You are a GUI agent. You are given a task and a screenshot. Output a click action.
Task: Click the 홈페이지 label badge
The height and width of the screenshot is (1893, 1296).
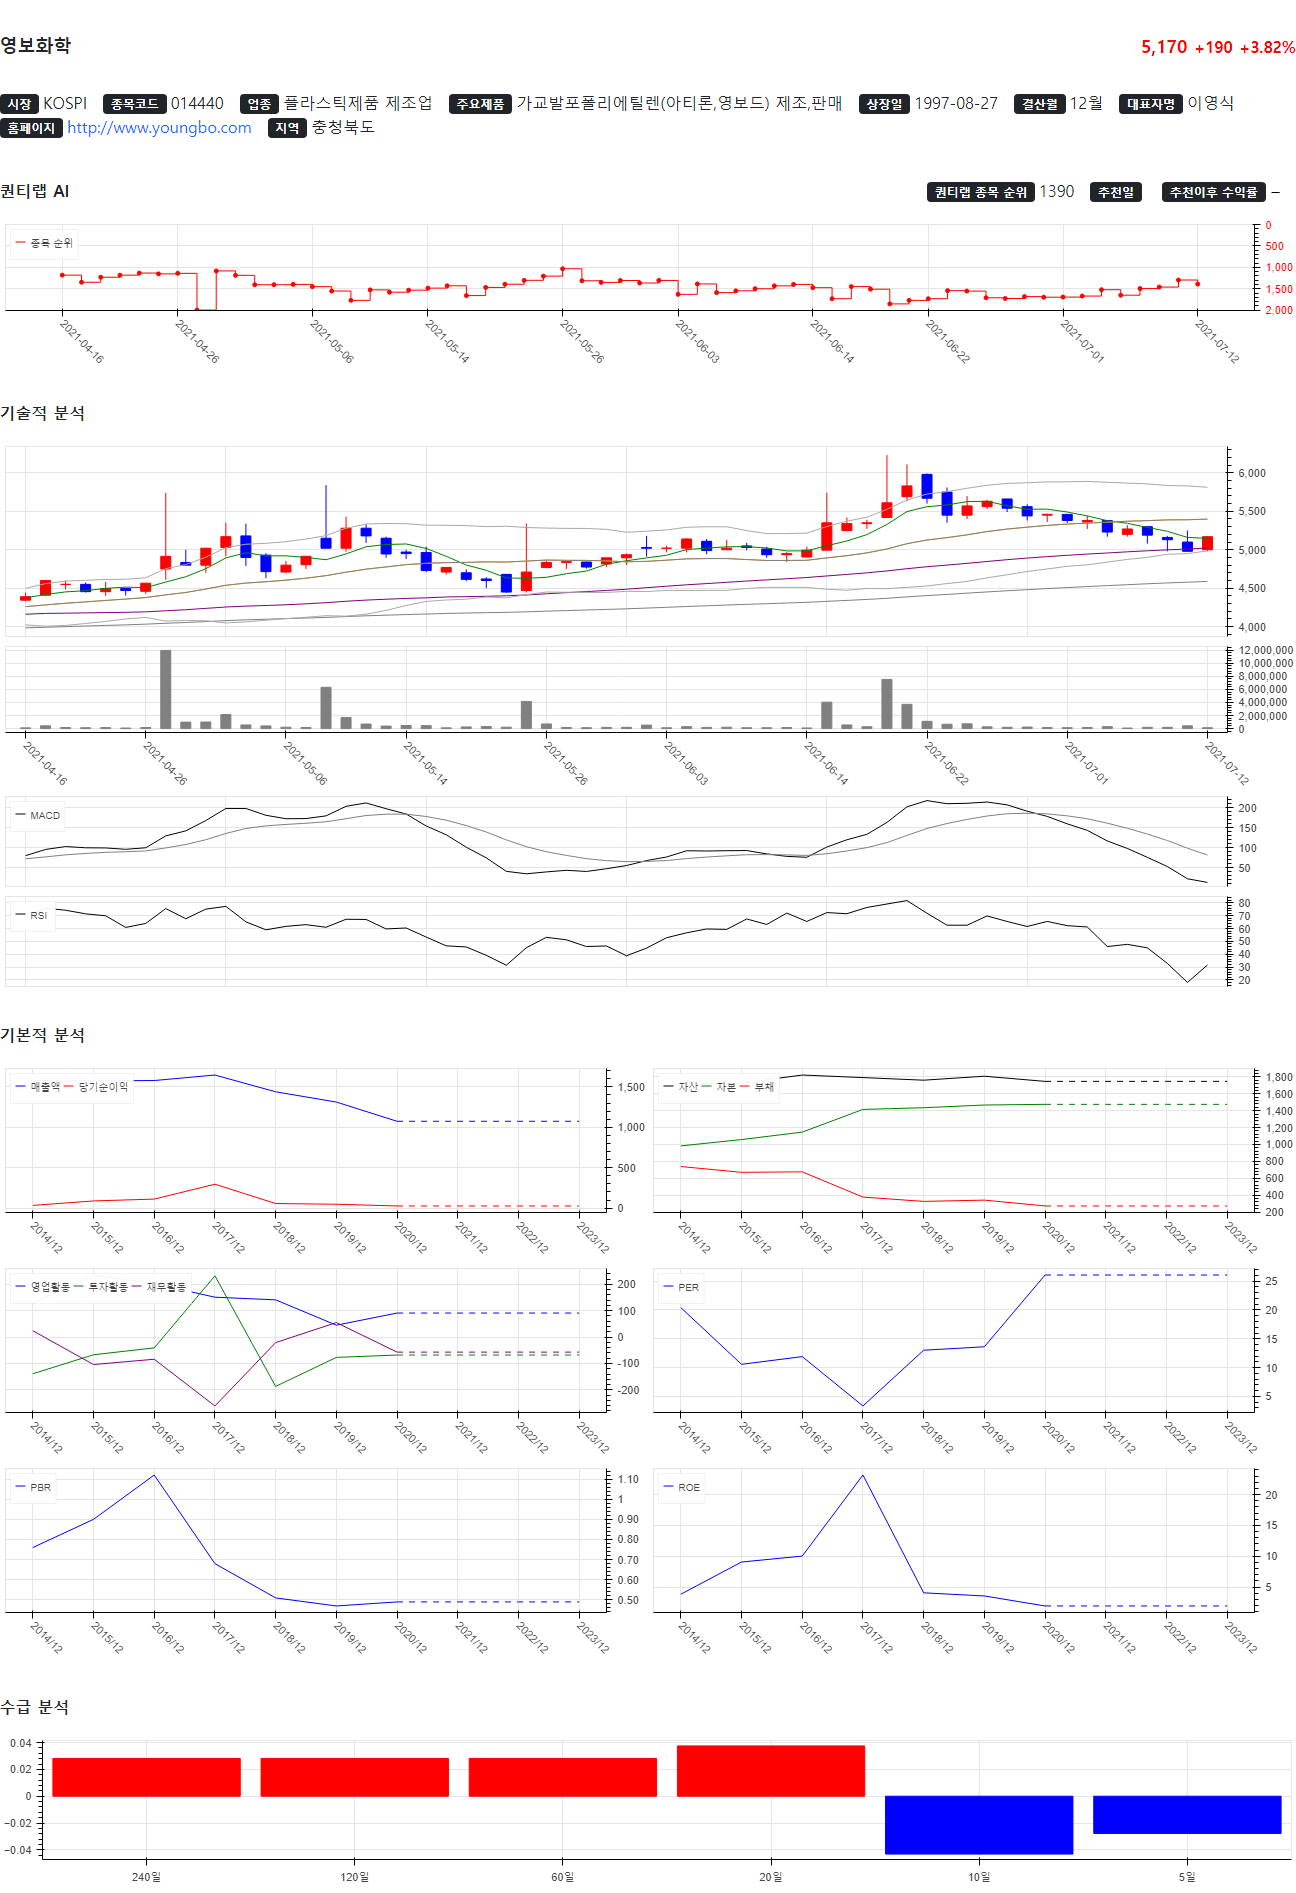tap(31, 128)
